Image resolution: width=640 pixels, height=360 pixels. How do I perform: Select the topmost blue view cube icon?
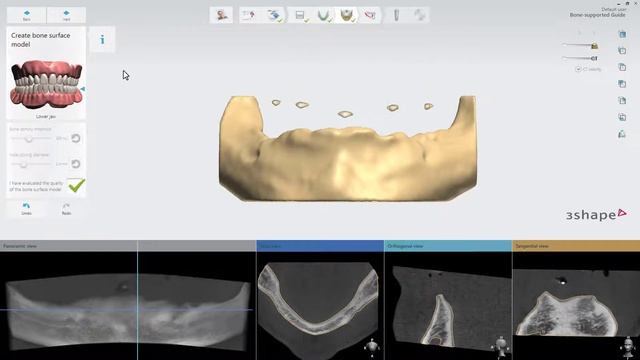tap(622, 35)
